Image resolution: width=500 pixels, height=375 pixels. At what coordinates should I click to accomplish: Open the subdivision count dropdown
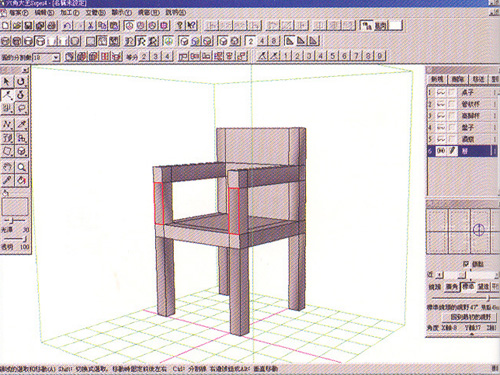(56, 57)
